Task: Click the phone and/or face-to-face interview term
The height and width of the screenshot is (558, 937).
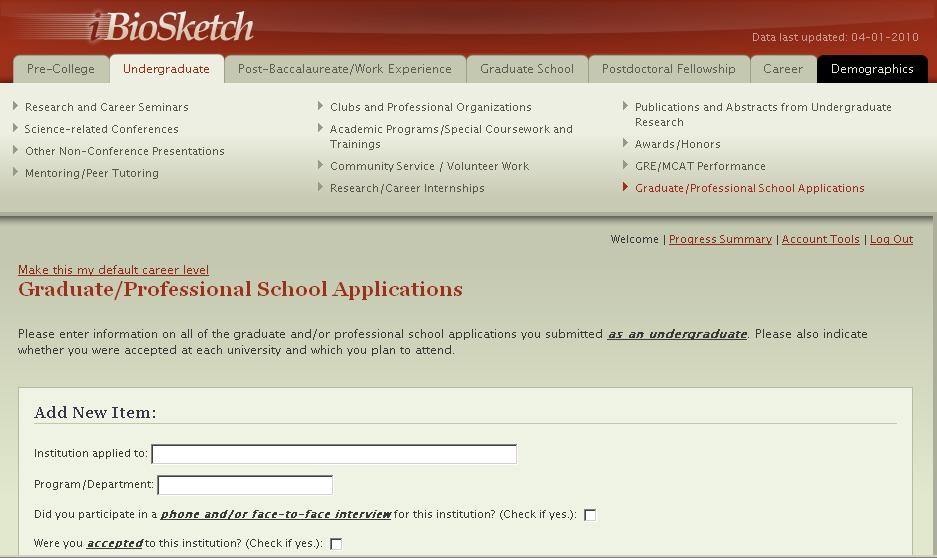Action: tap(275, 514)
